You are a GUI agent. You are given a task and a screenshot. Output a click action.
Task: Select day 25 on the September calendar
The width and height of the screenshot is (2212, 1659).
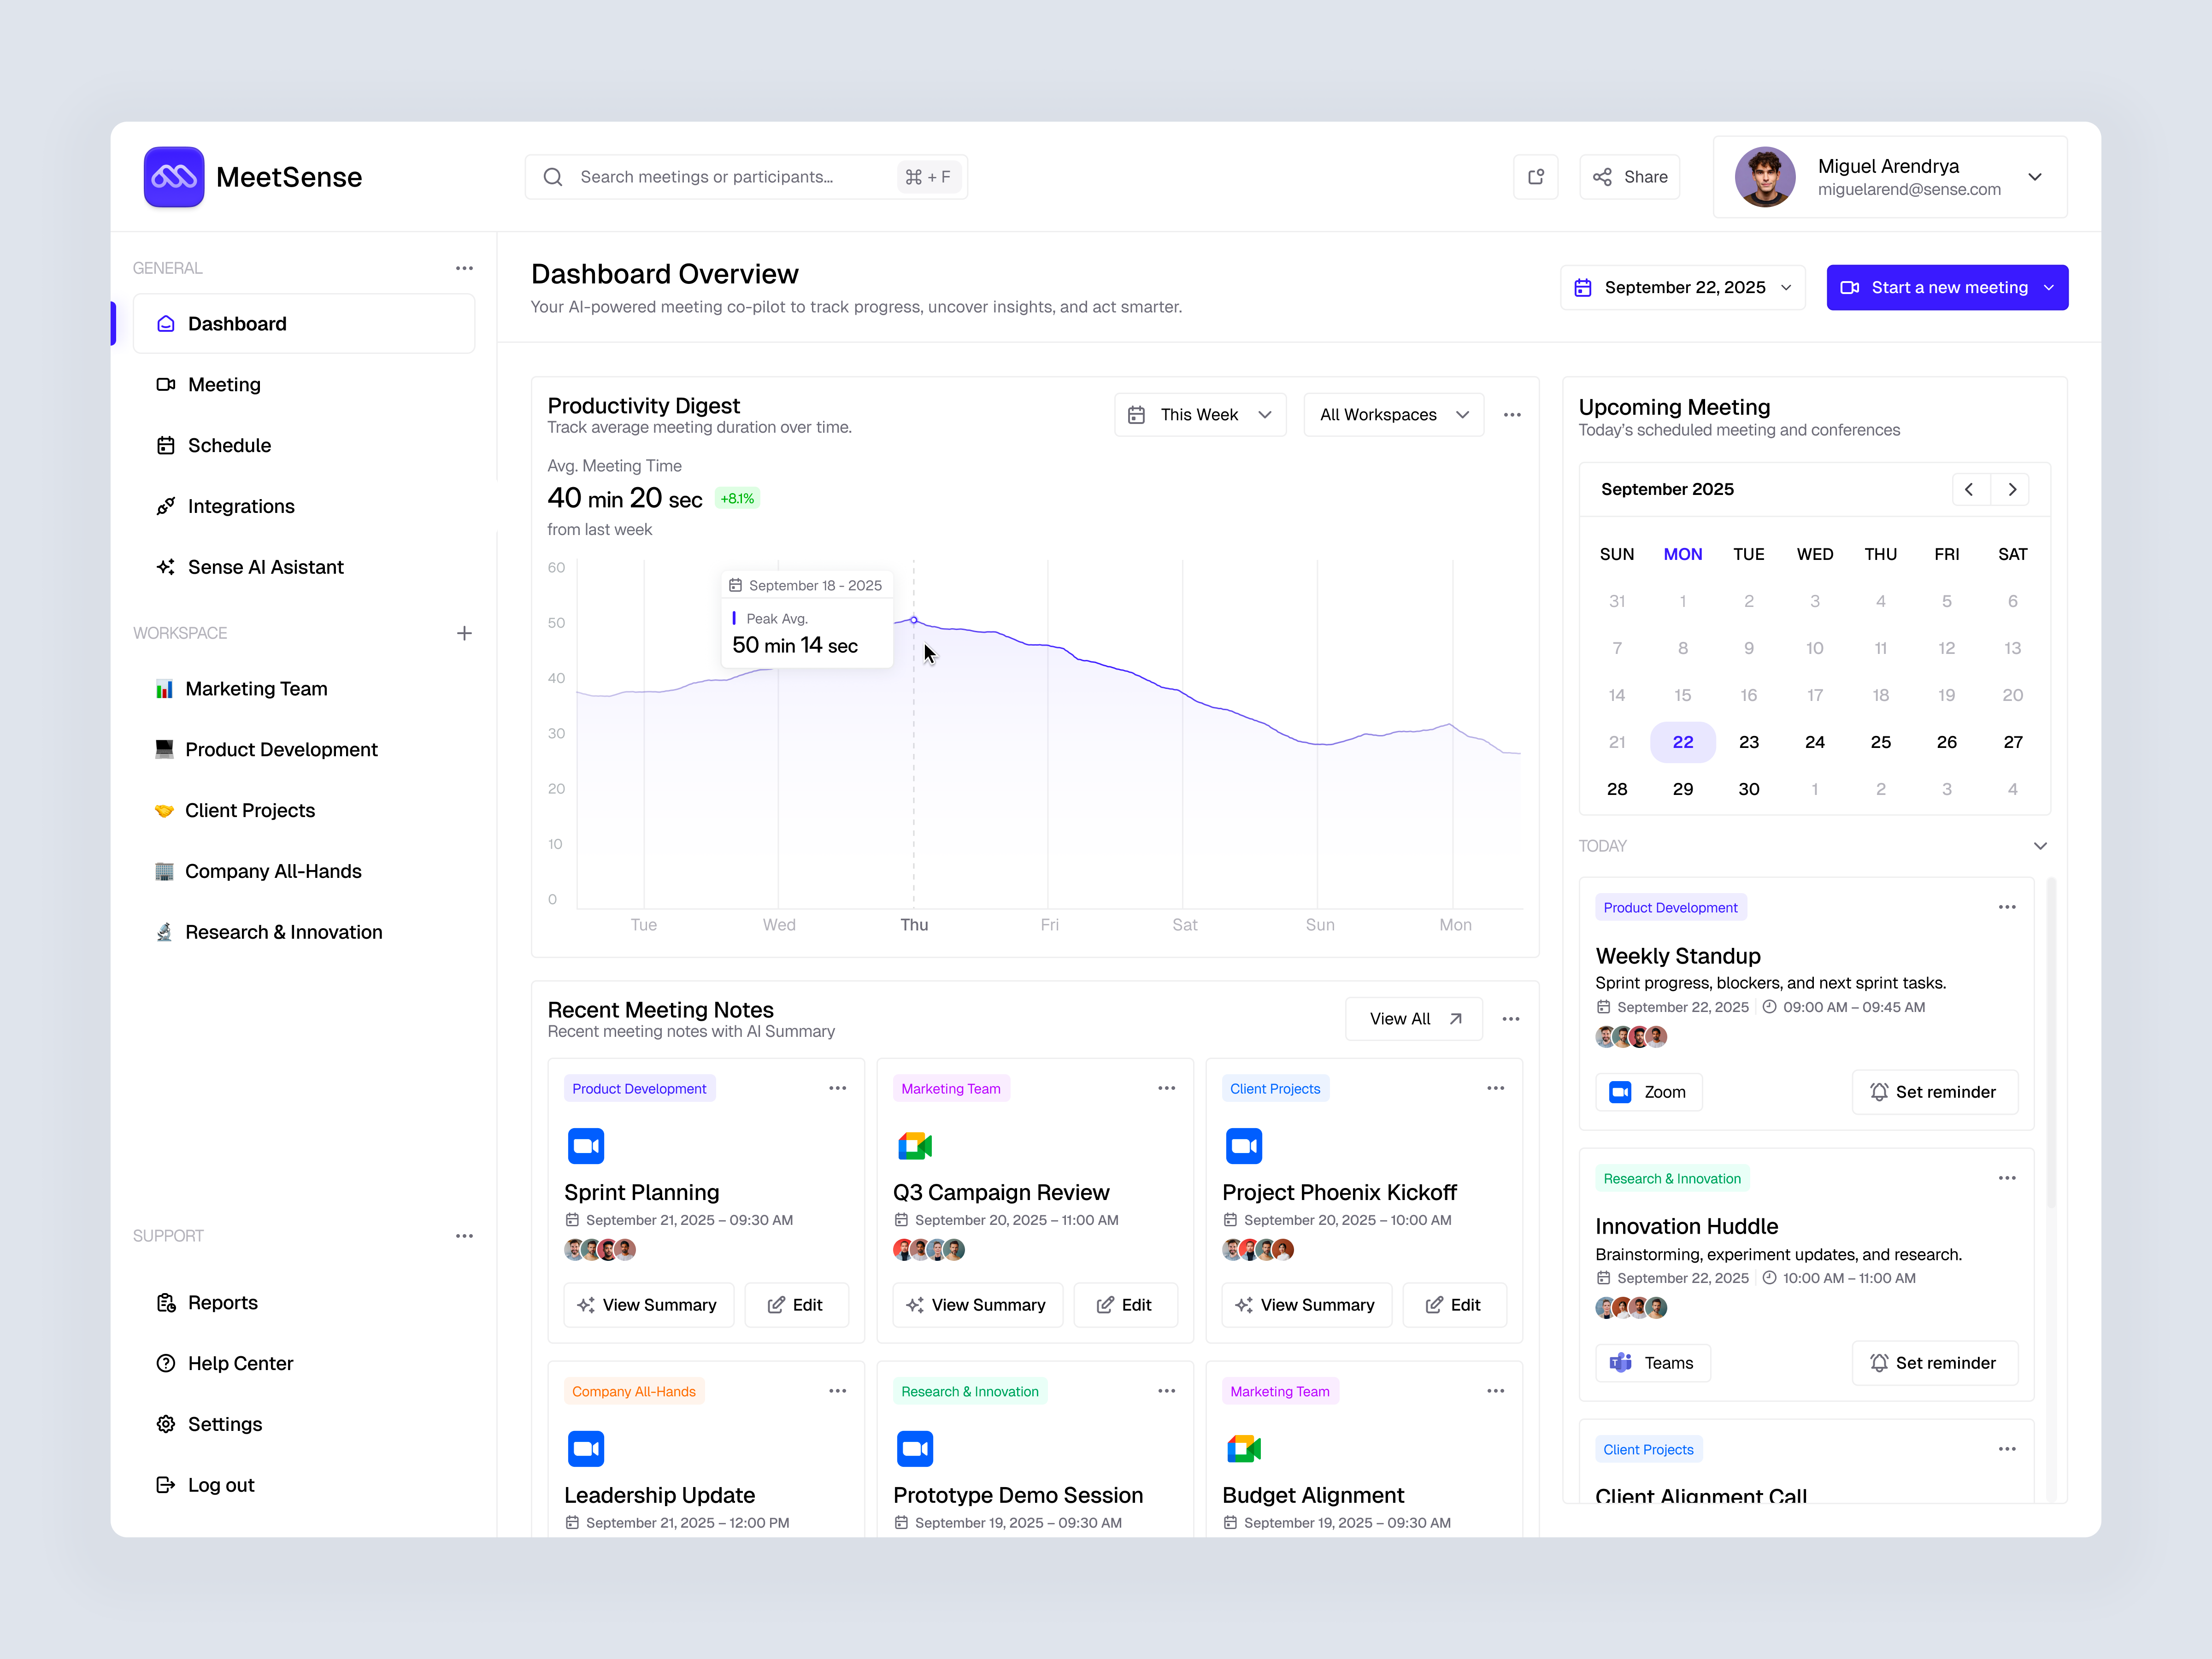(x=1881, y=741)
